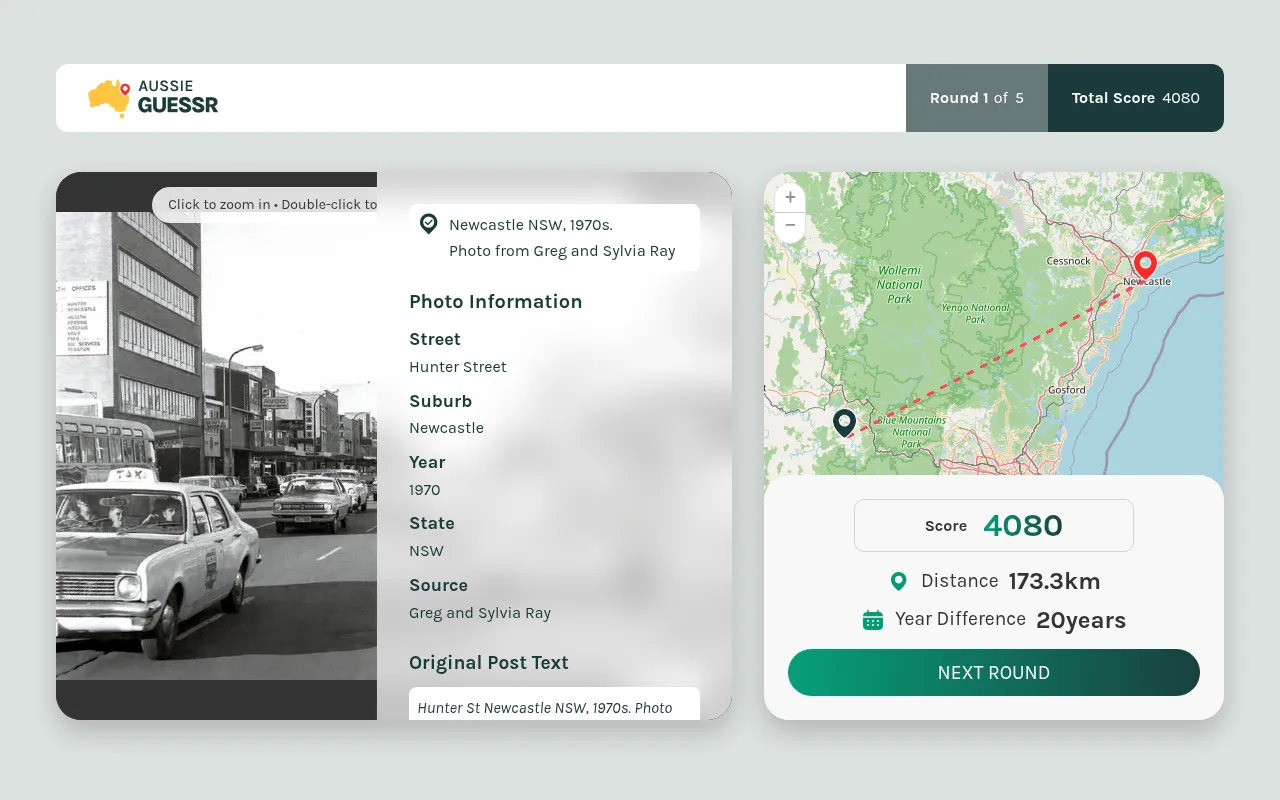Click the Wollemi National Park map label

[x=899, y=284]
